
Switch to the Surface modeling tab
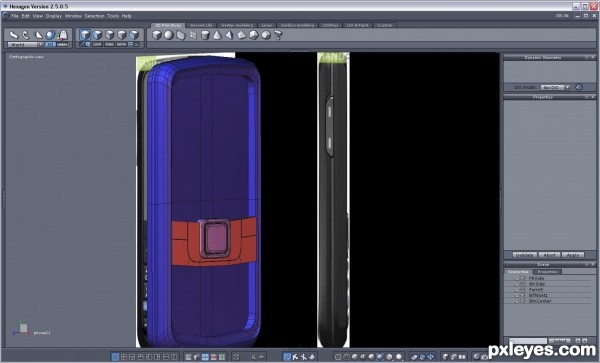[297, 25]
